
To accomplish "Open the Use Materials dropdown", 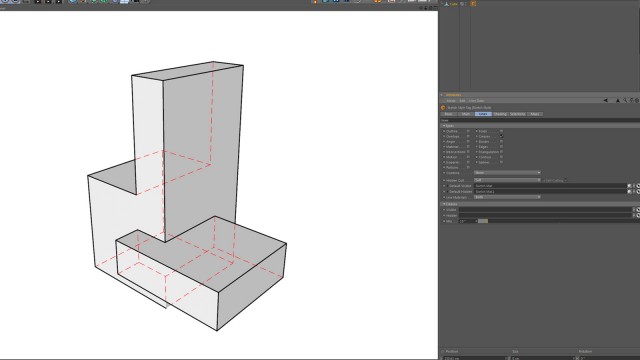I will coord(507,197).
